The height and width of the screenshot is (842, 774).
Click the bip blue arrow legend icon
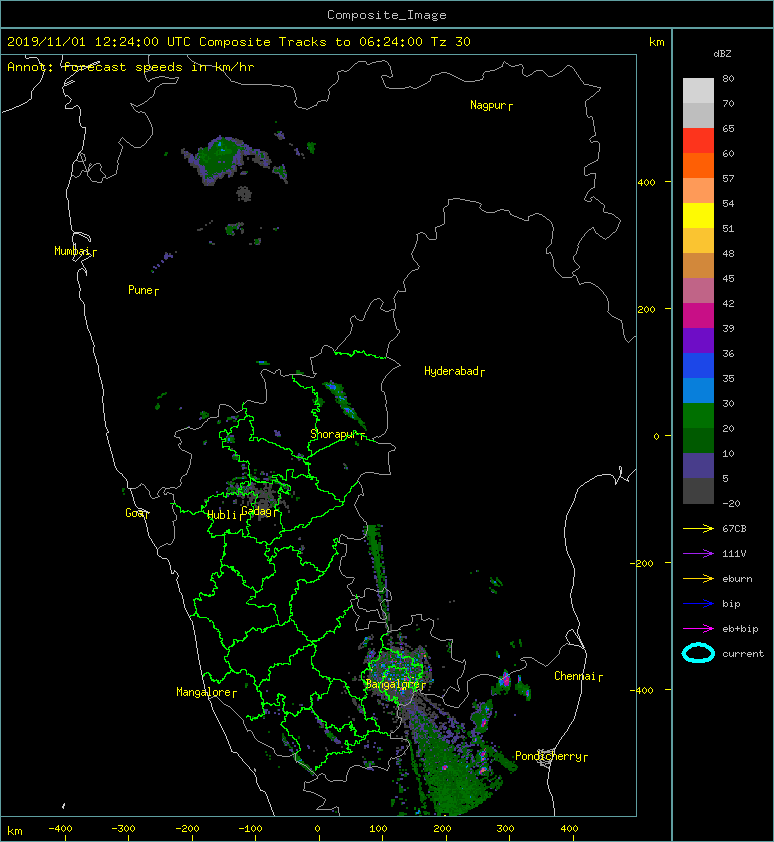tap(698, 604)
